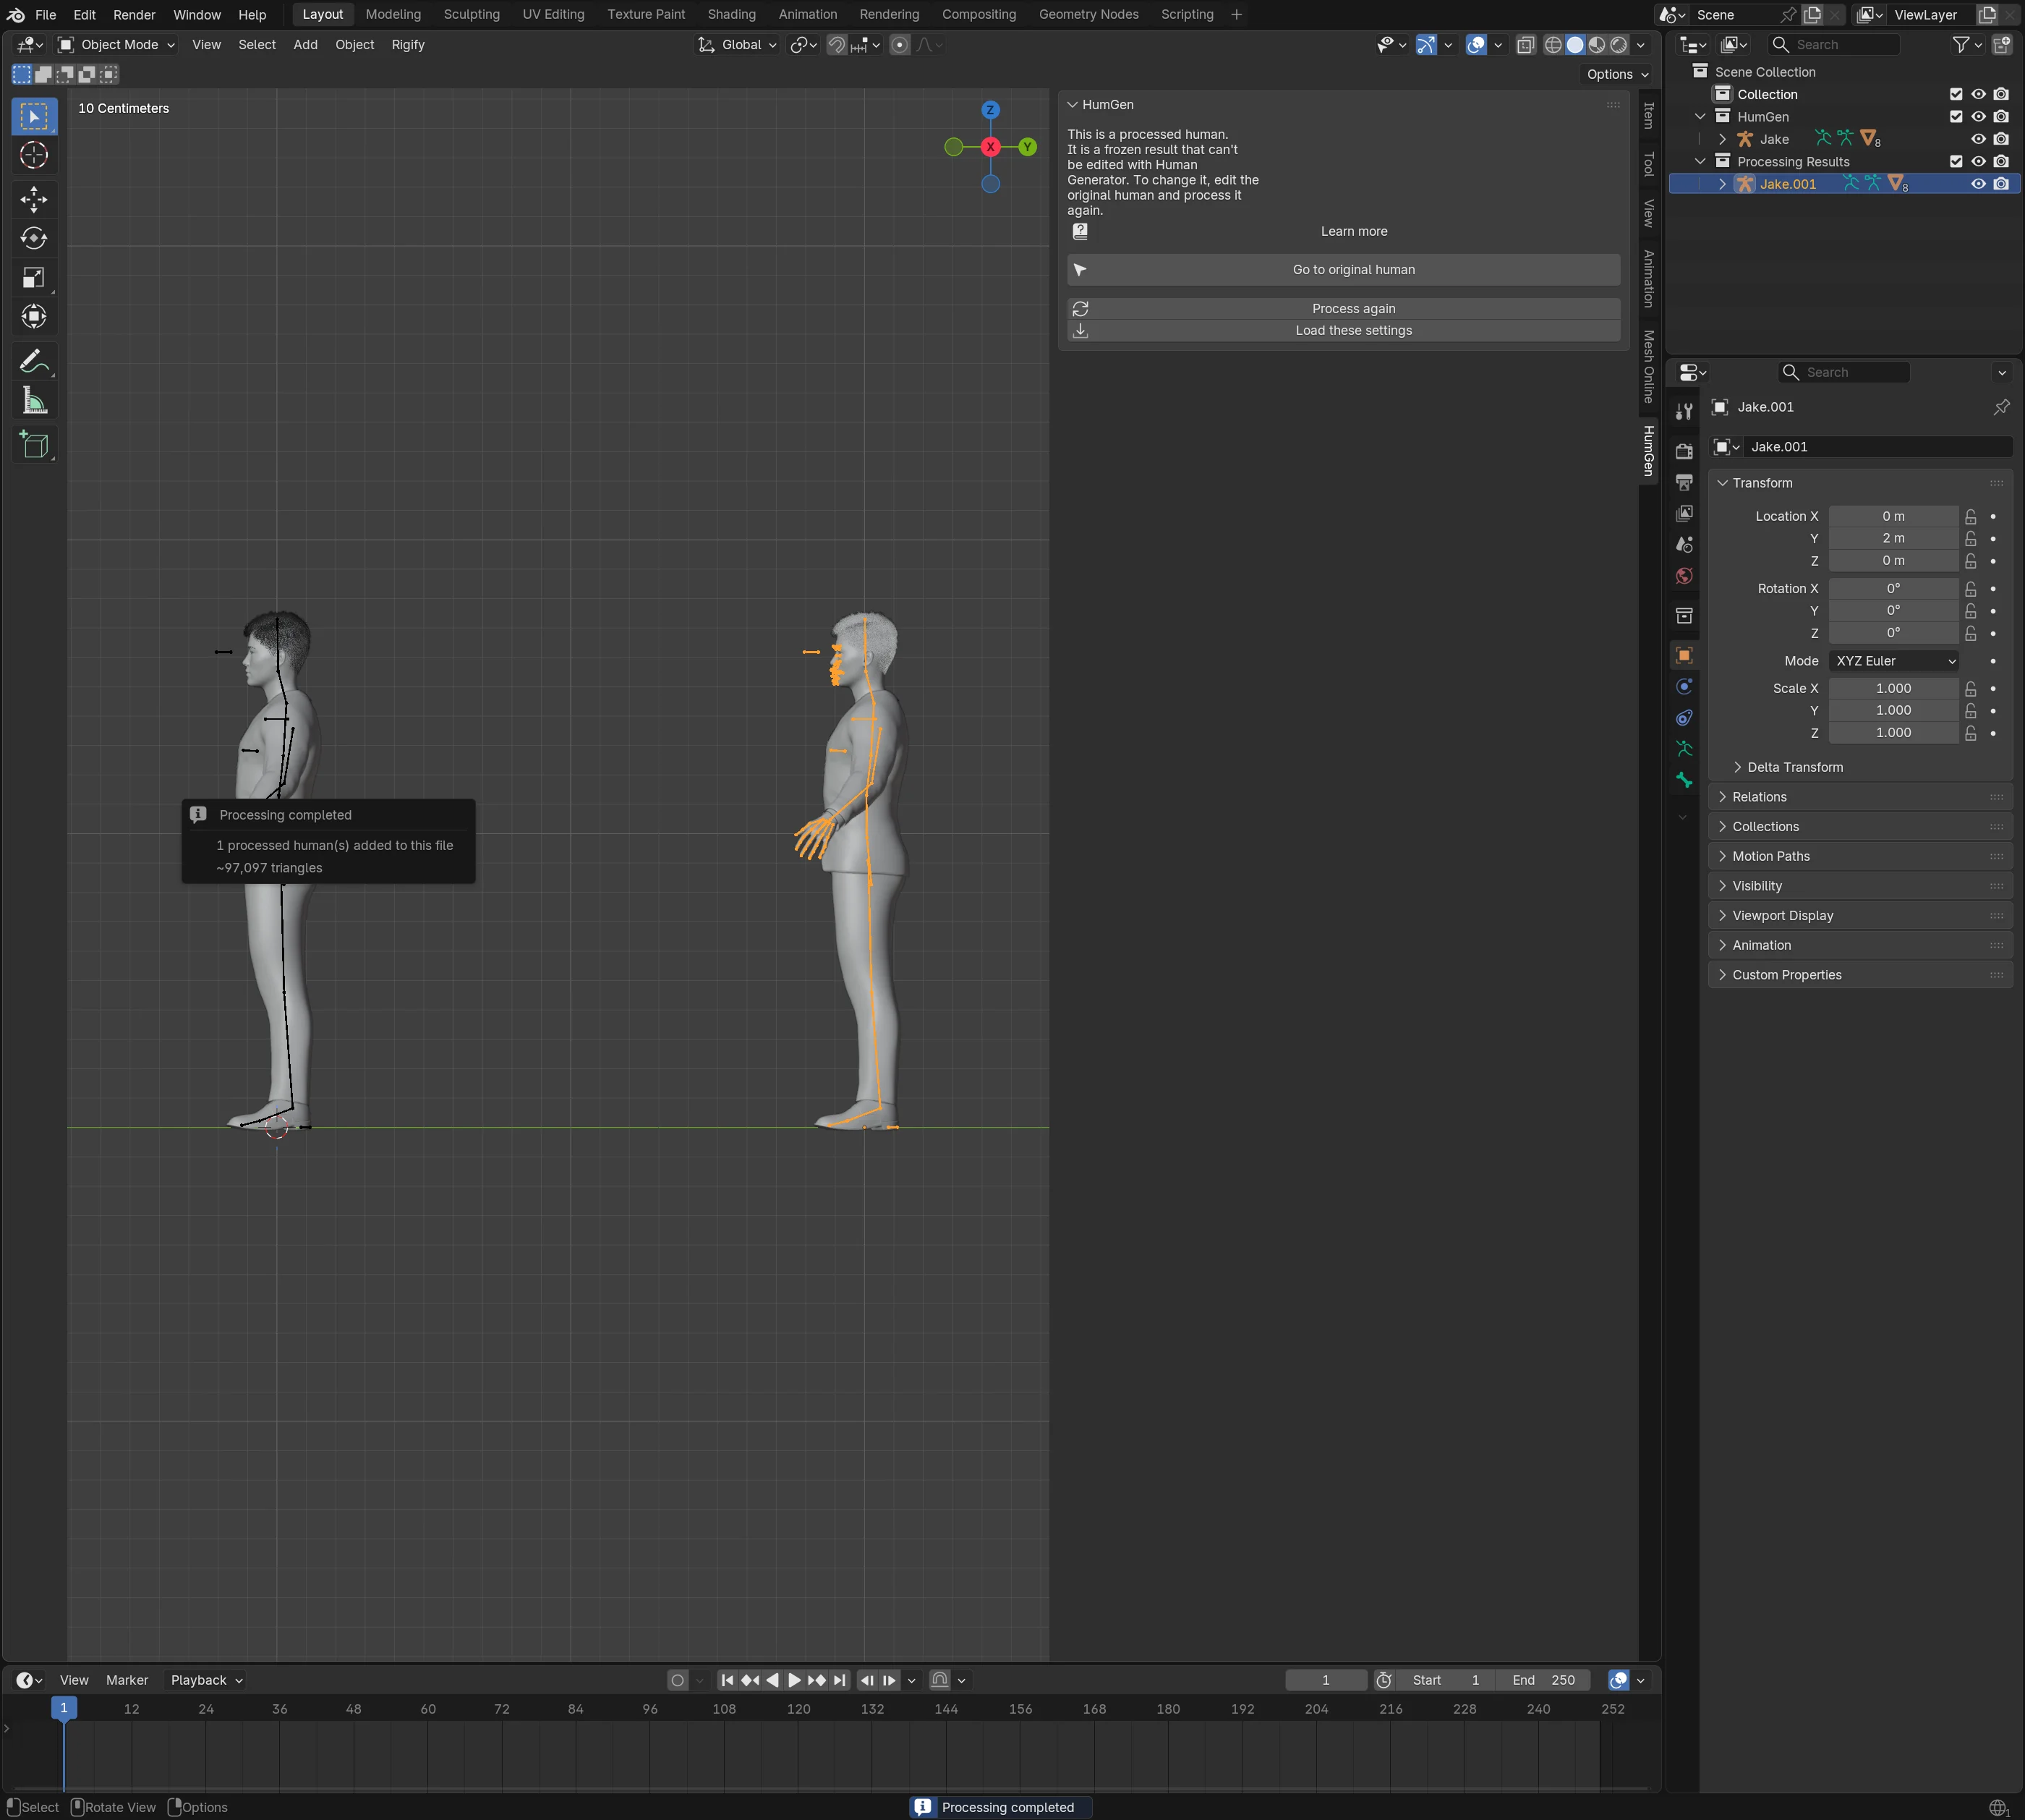
Task: Open Object Data armature properties tab
Action: click(x=1684, y=749)
